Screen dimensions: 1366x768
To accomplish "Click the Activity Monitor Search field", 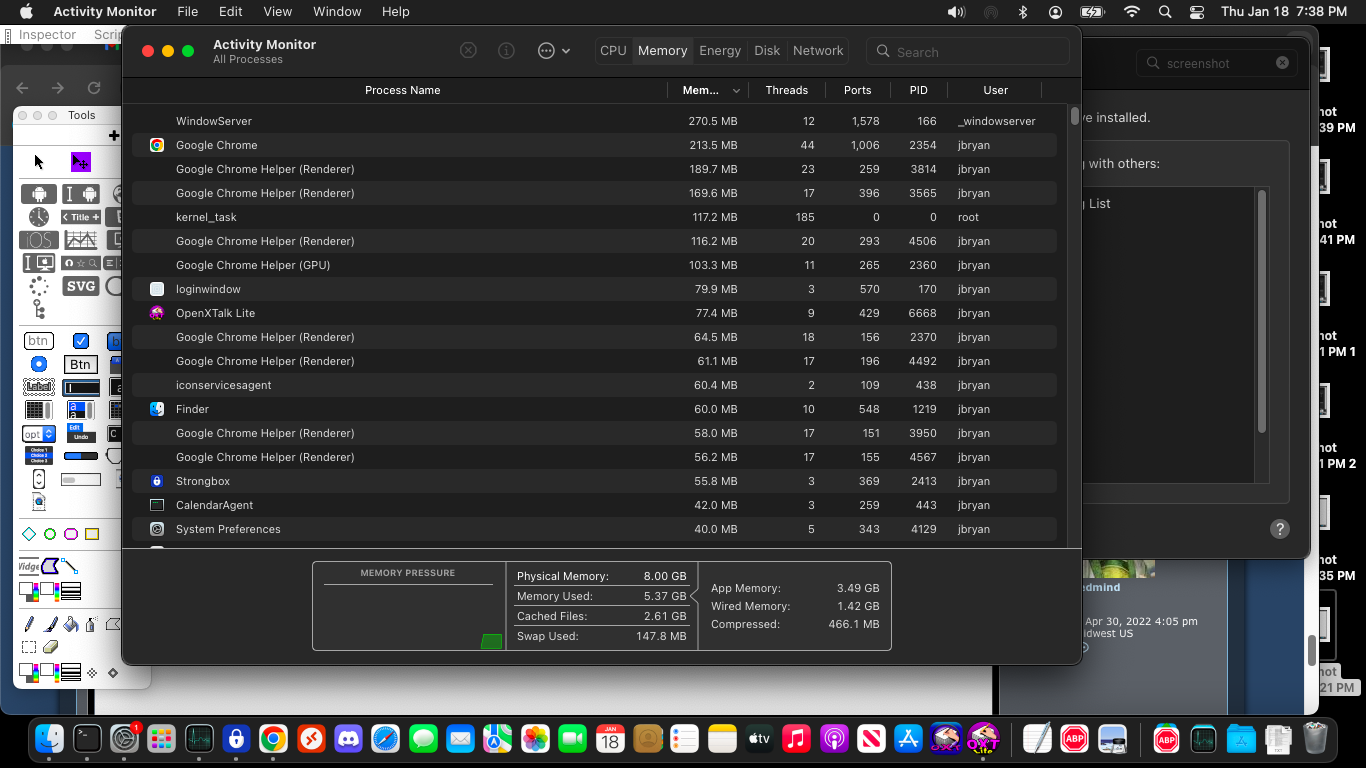I will pyautogui.click(x=968, y=52).
